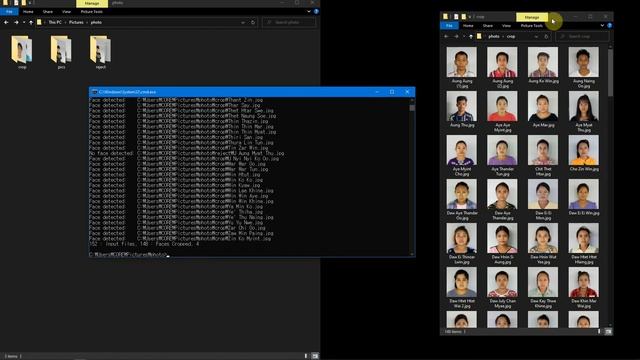The height and width of the screenshot is (360, 640).
Task: Switch photo window to details view icon
Action: (306, 356)
